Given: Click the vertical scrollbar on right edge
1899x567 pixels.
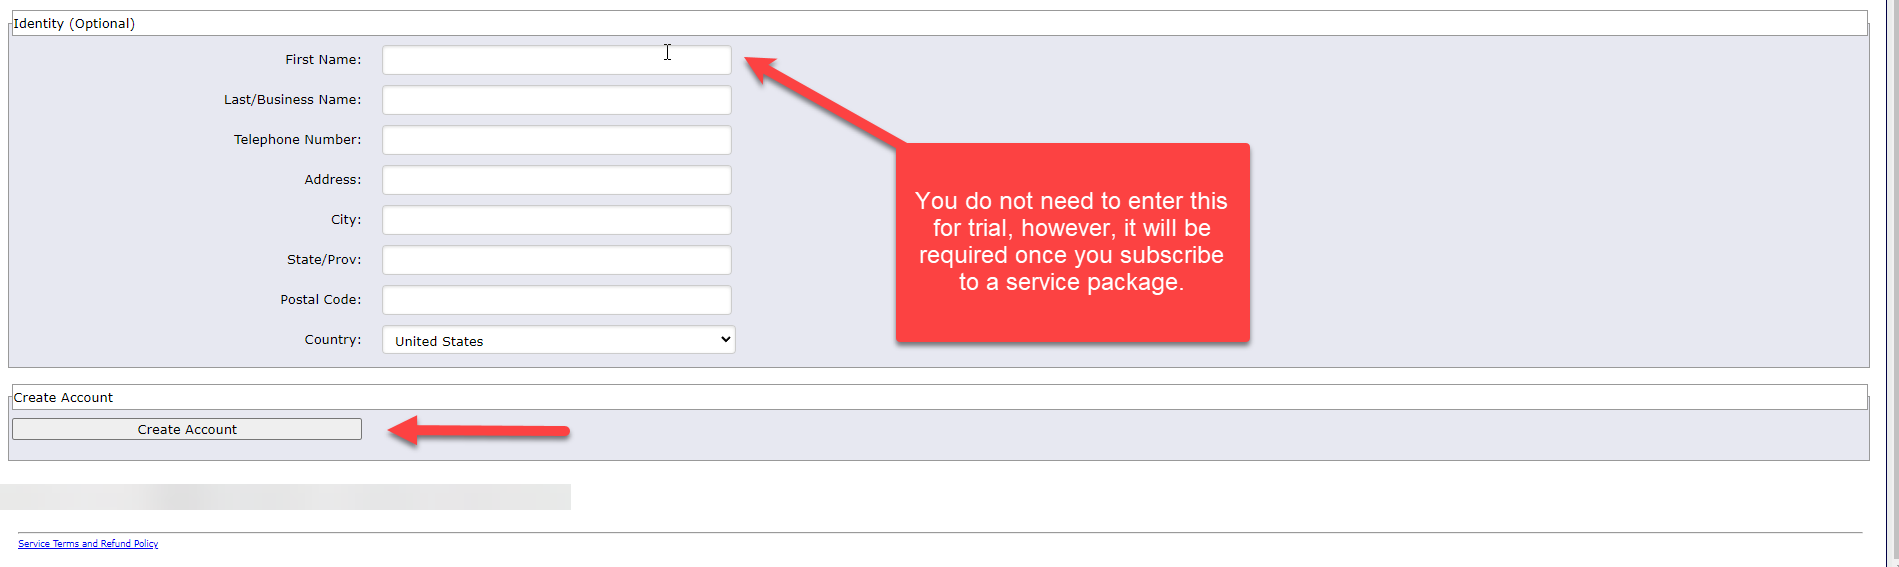Looking at the screenshot, I should tap(1890, 280).
